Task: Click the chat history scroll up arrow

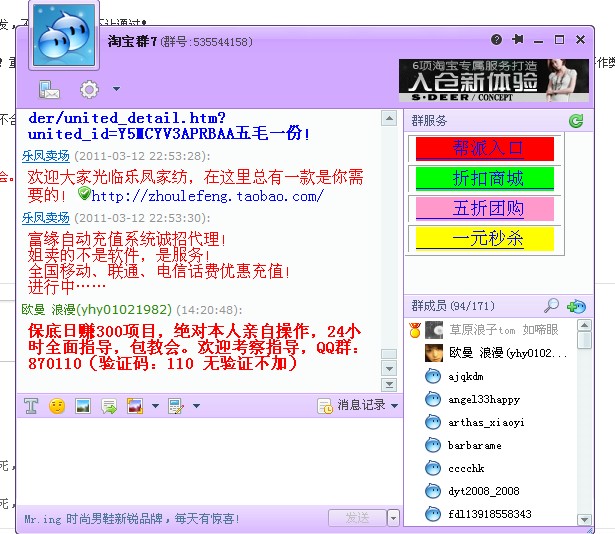Action: 389,118
